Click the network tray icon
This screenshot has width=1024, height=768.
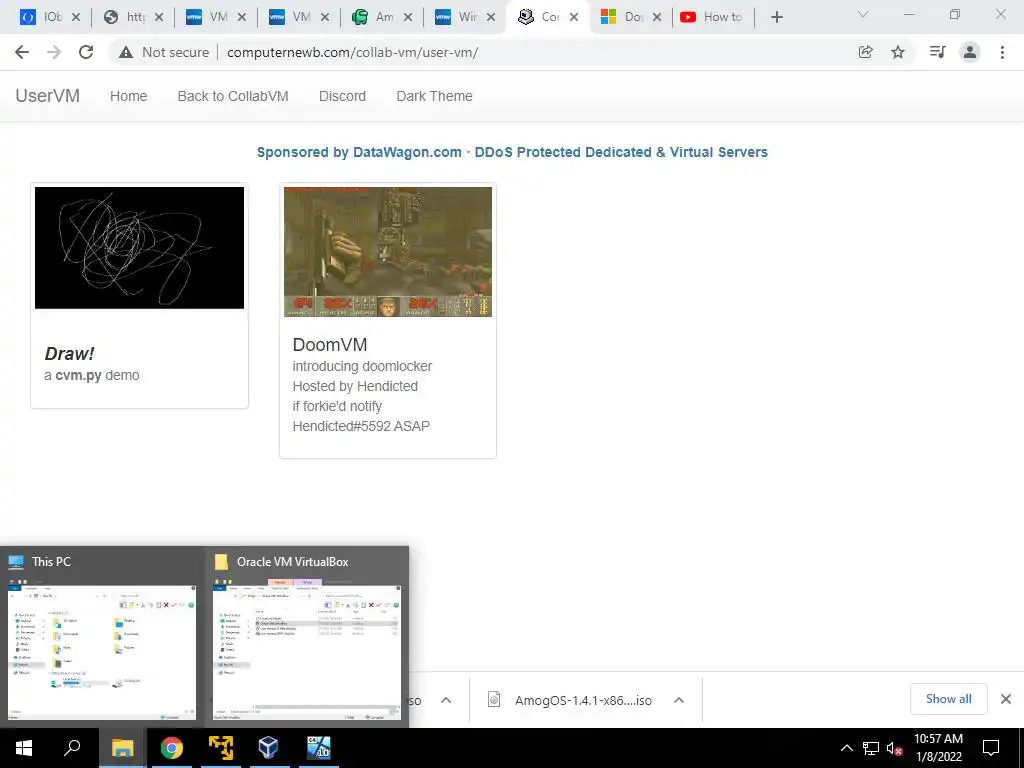[871, 748]
